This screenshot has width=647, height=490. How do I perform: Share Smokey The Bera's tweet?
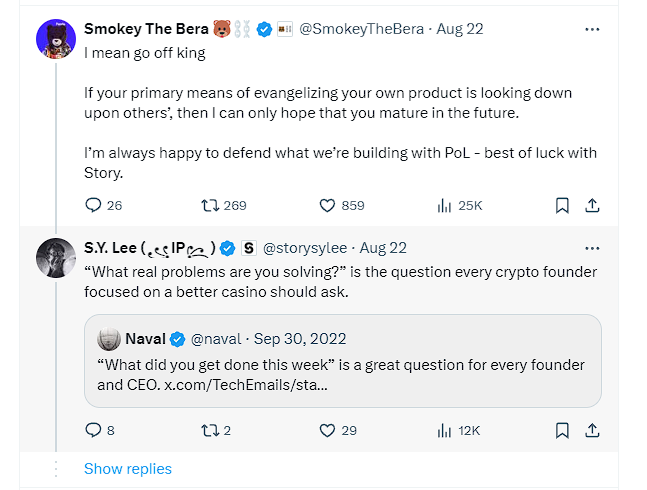click(x=592, y=205)
